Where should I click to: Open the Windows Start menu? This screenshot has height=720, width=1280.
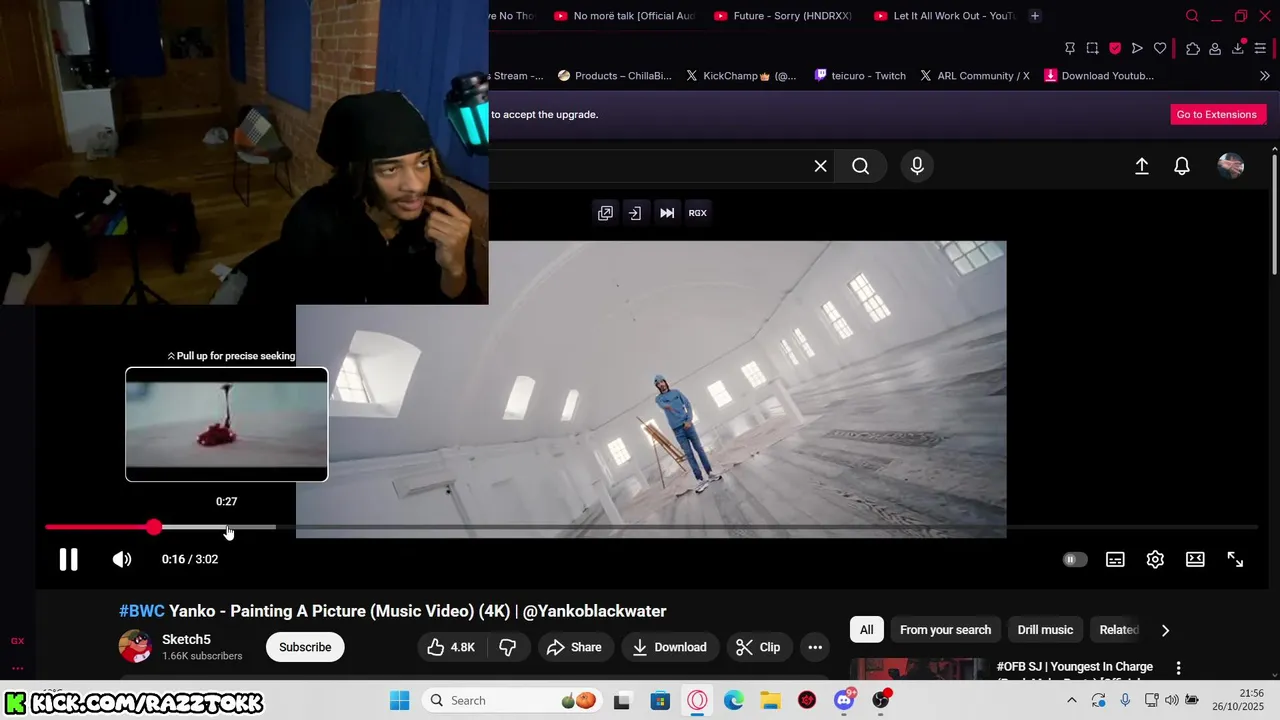pos(399,700)
